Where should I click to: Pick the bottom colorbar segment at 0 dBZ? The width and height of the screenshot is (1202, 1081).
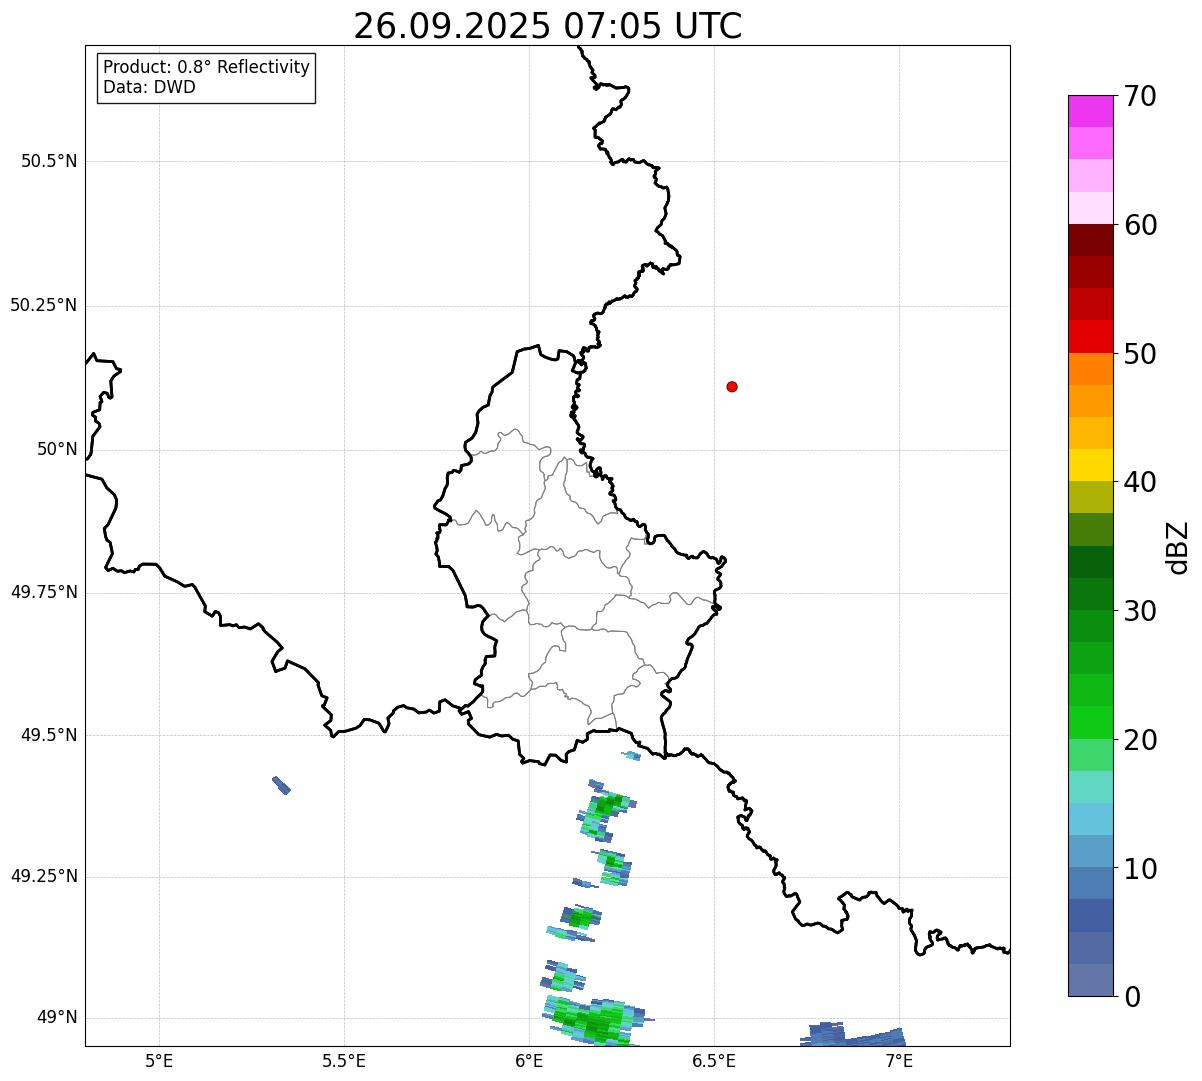(x=1090, y=980)
